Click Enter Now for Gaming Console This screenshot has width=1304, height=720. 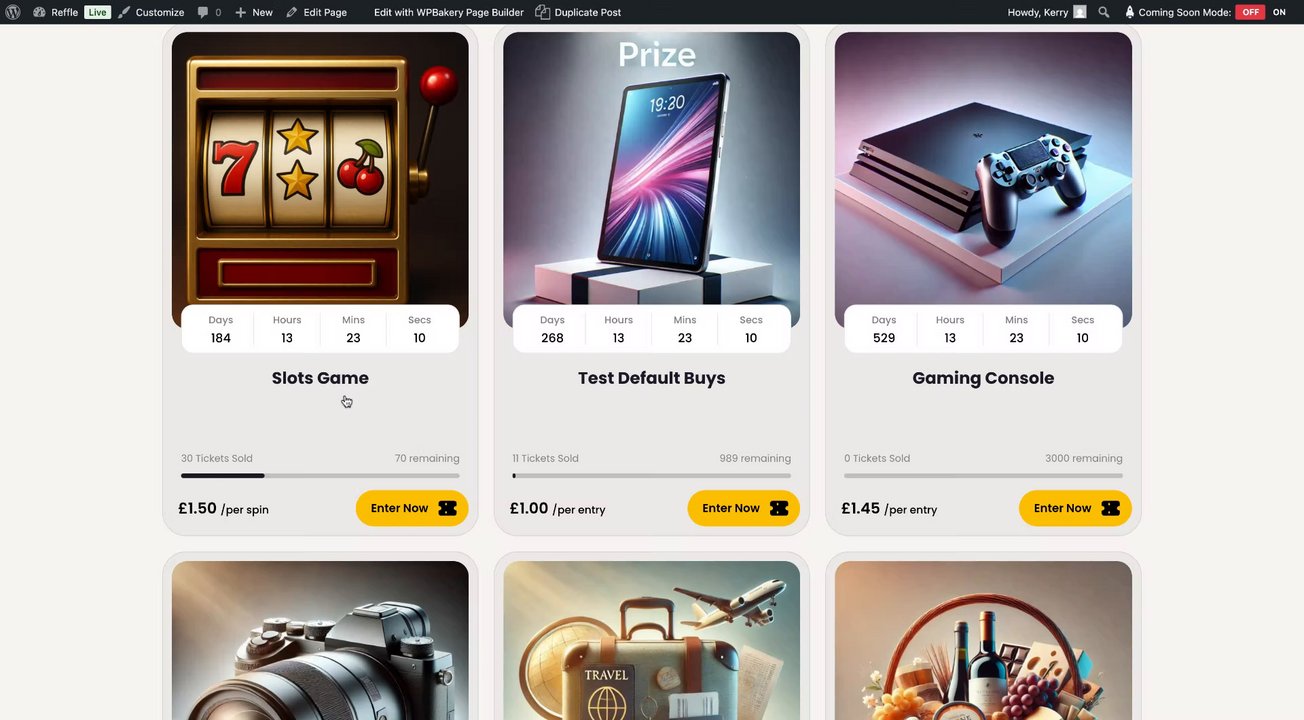(x=1075, y=508)
